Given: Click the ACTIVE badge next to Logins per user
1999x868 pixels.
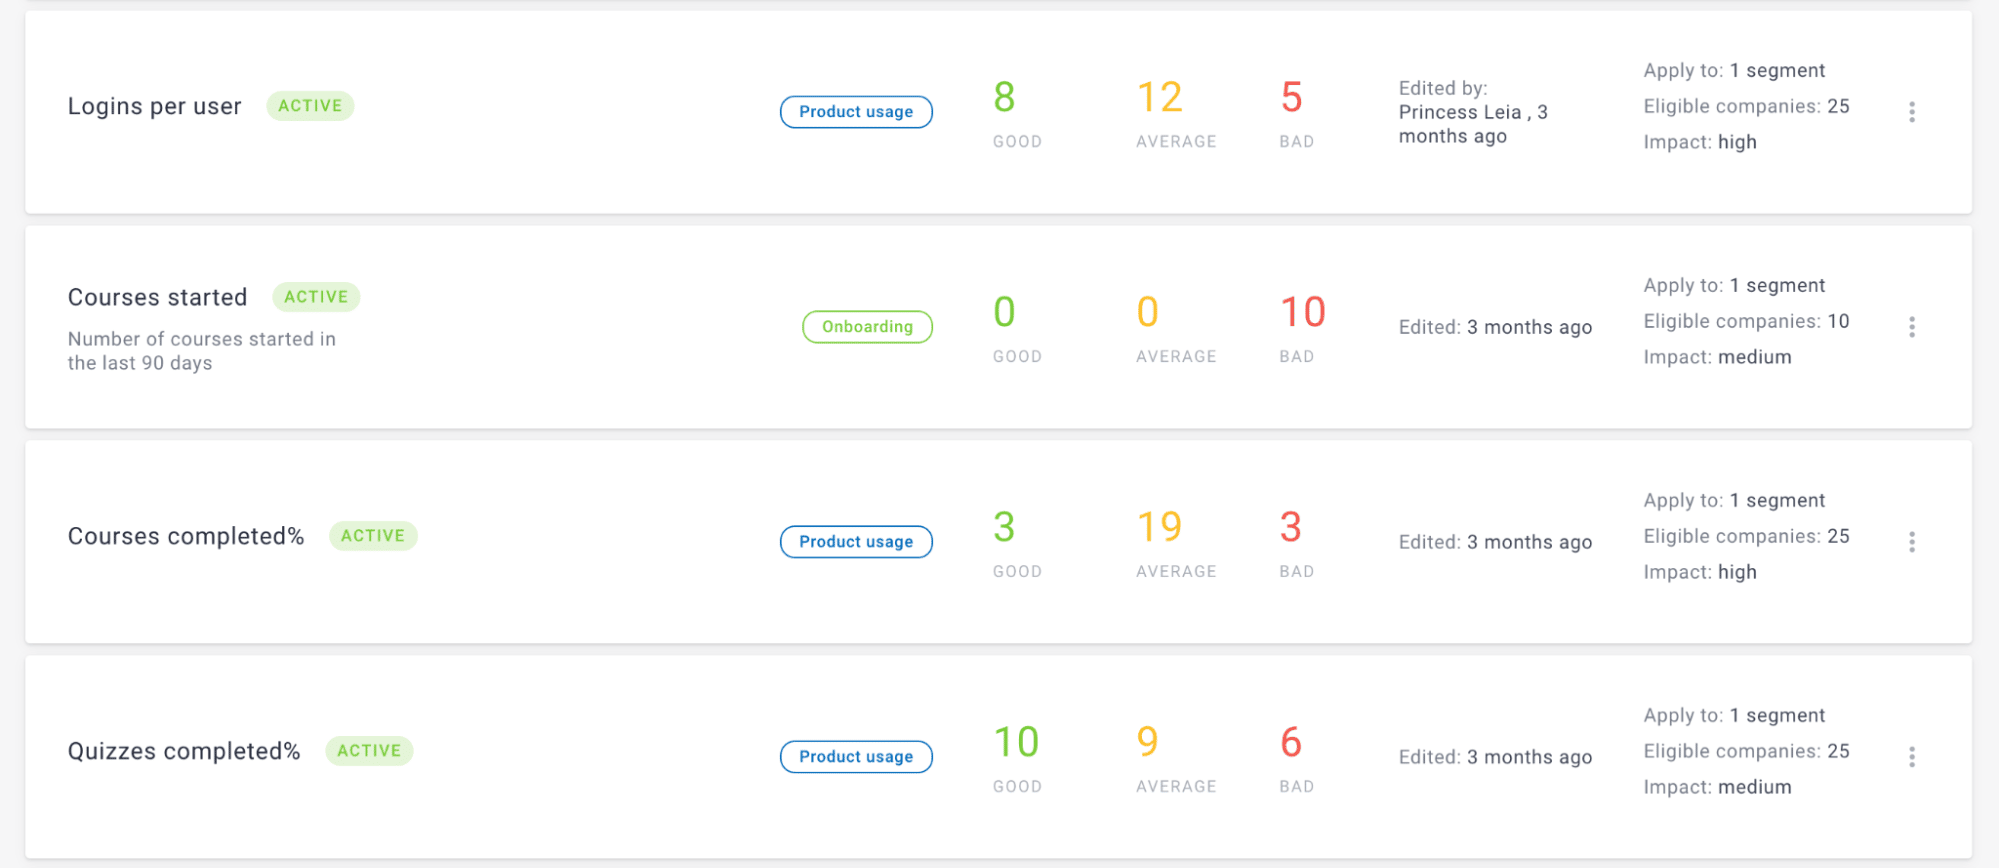Looking at the screenshot, I should click(310, 106).
